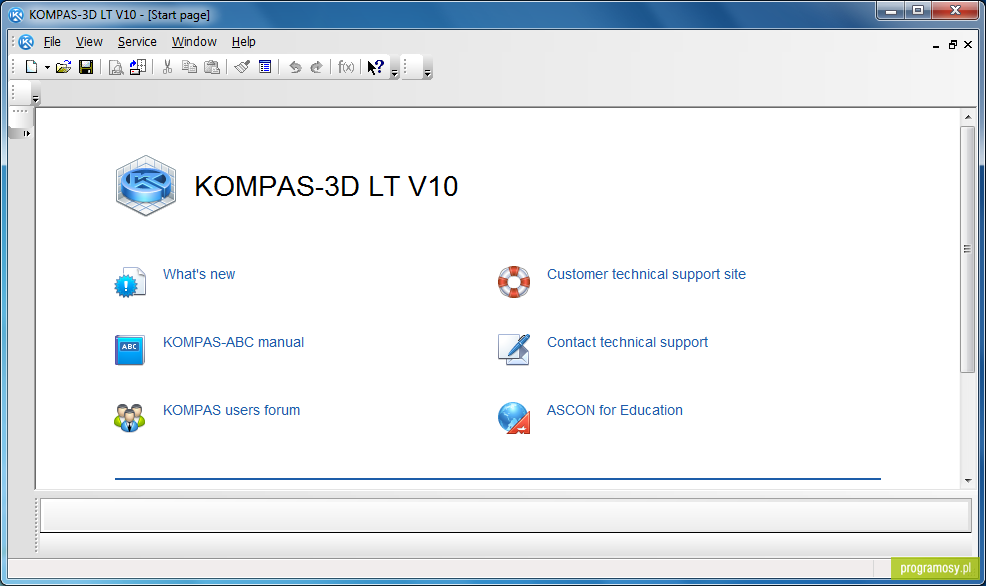
Task: Click the start page vertical scrollbar thumb
Action: (x=967, y=250)
